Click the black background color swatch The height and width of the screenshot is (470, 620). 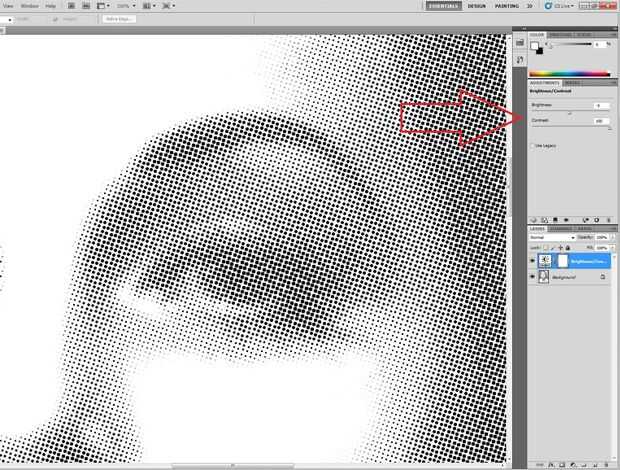point(540,51)
